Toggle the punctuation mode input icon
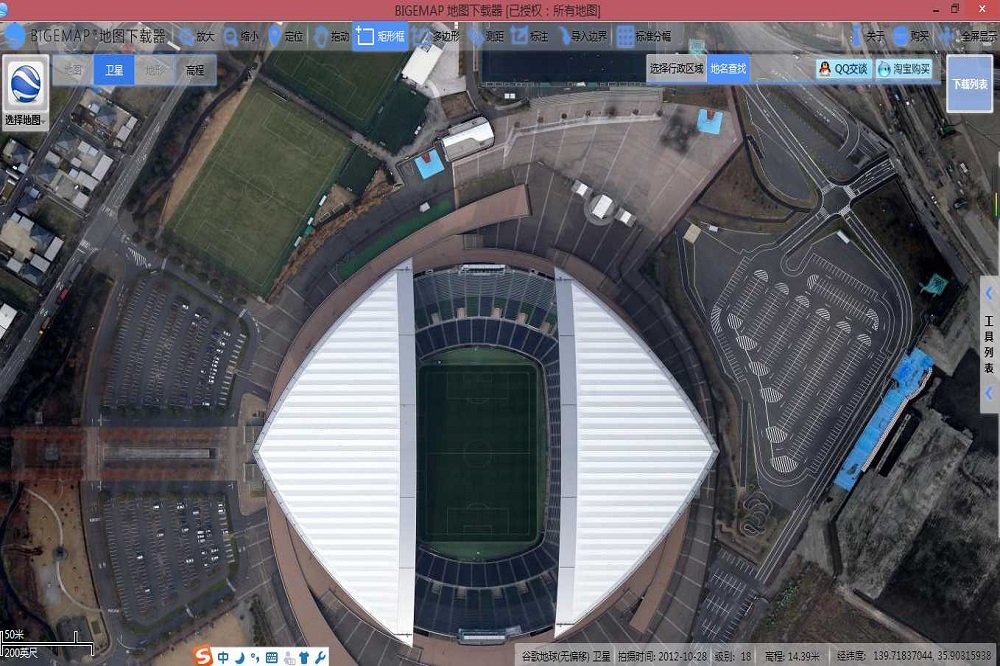 tap(255, 657)
